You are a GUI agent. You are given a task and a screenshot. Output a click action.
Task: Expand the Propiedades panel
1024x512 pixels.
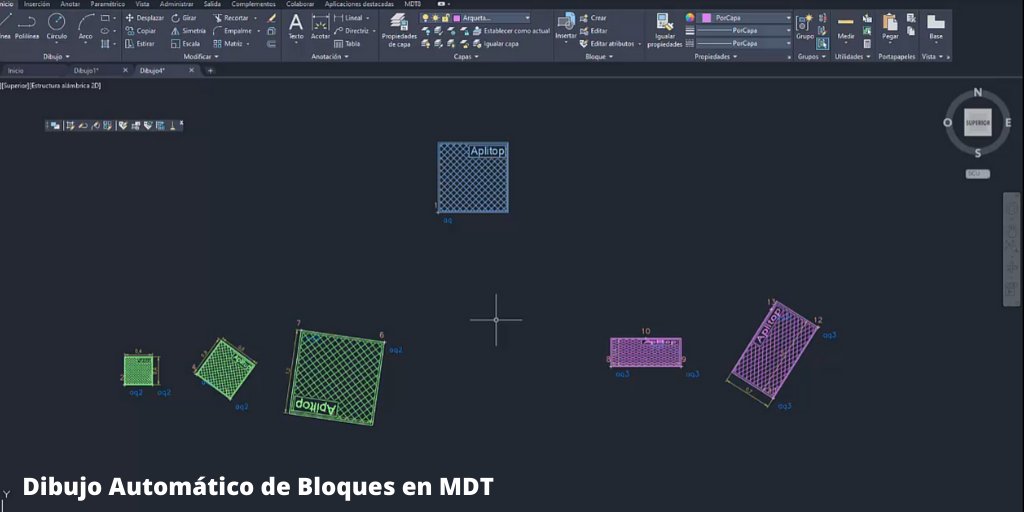[715, 57]
